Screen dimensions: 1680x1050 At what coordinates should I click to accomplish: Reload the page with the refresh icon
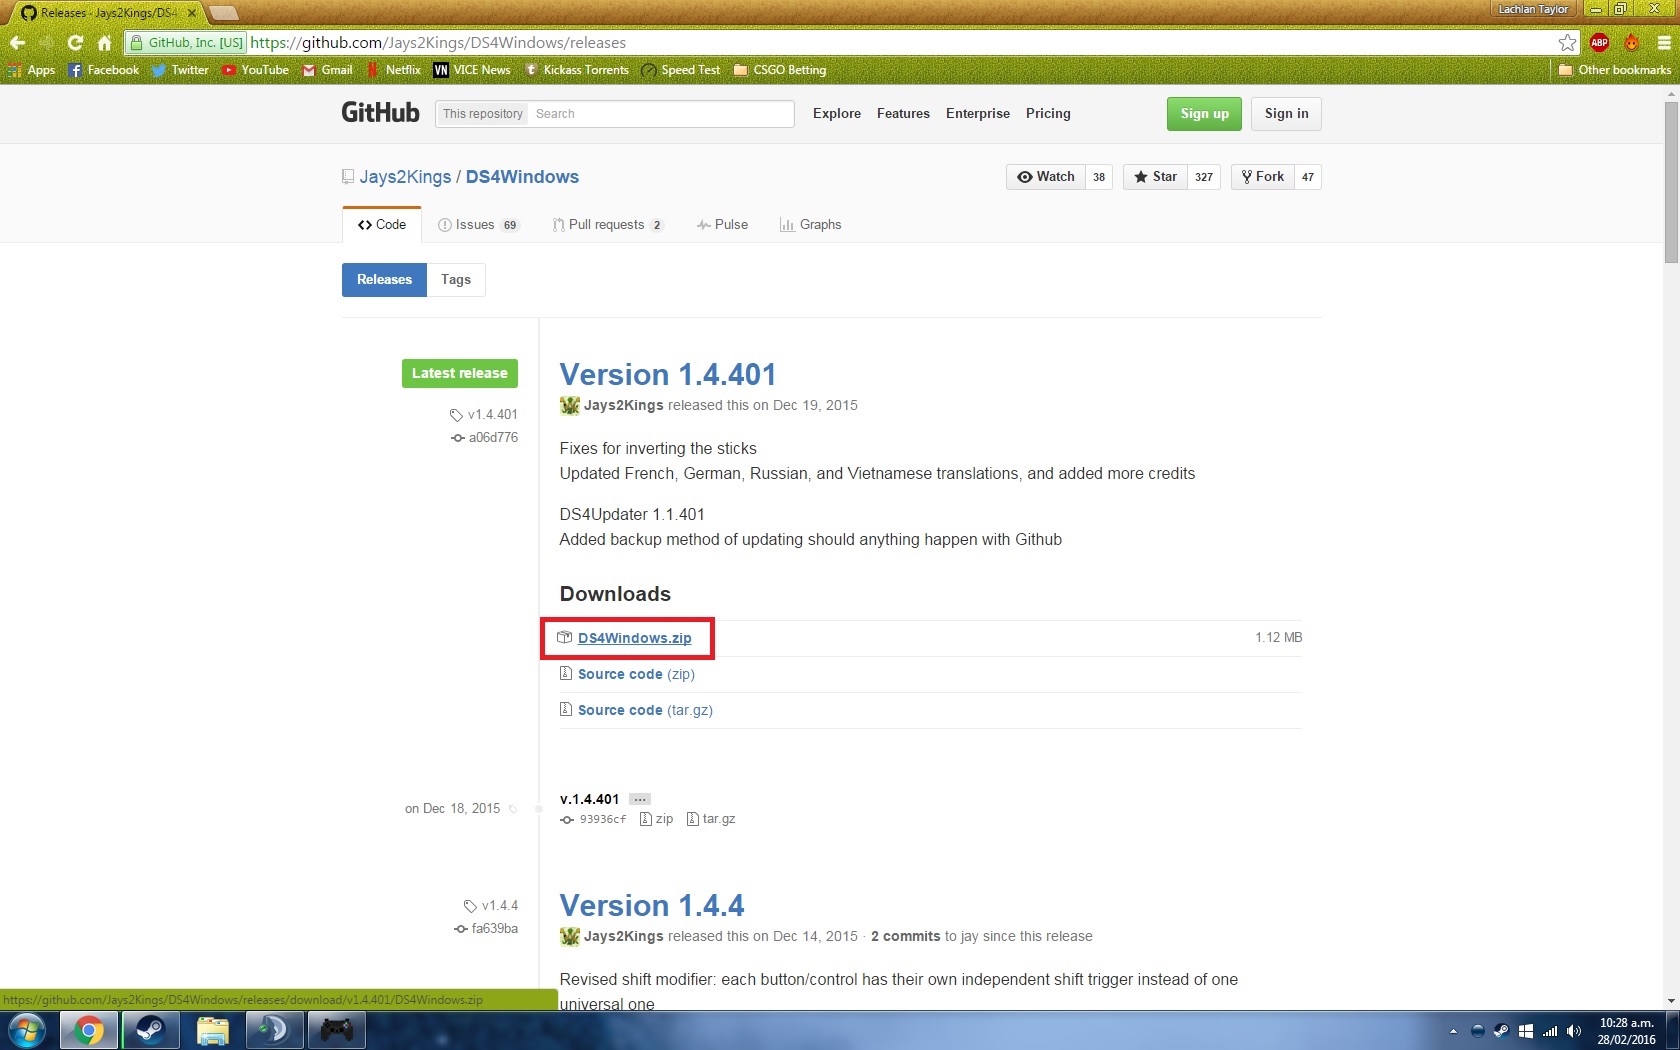click(x=75, y=43)
